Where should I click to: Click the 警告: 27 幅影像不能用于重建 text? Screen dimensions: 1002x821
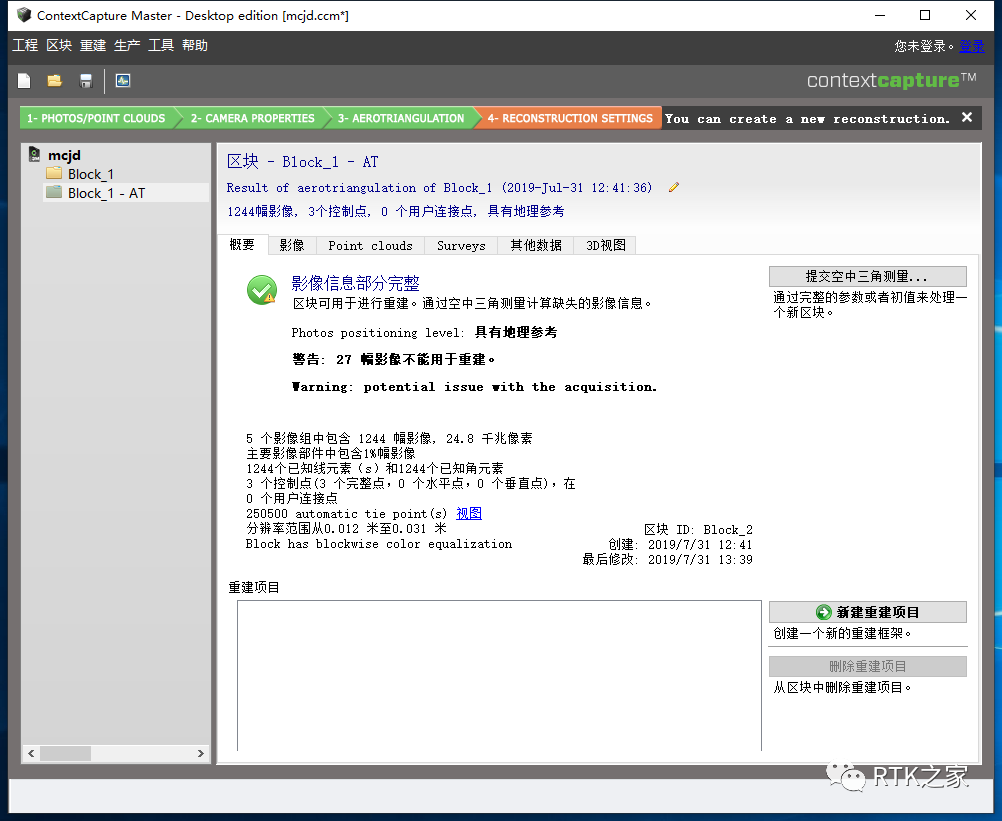(x=394, y=359)
